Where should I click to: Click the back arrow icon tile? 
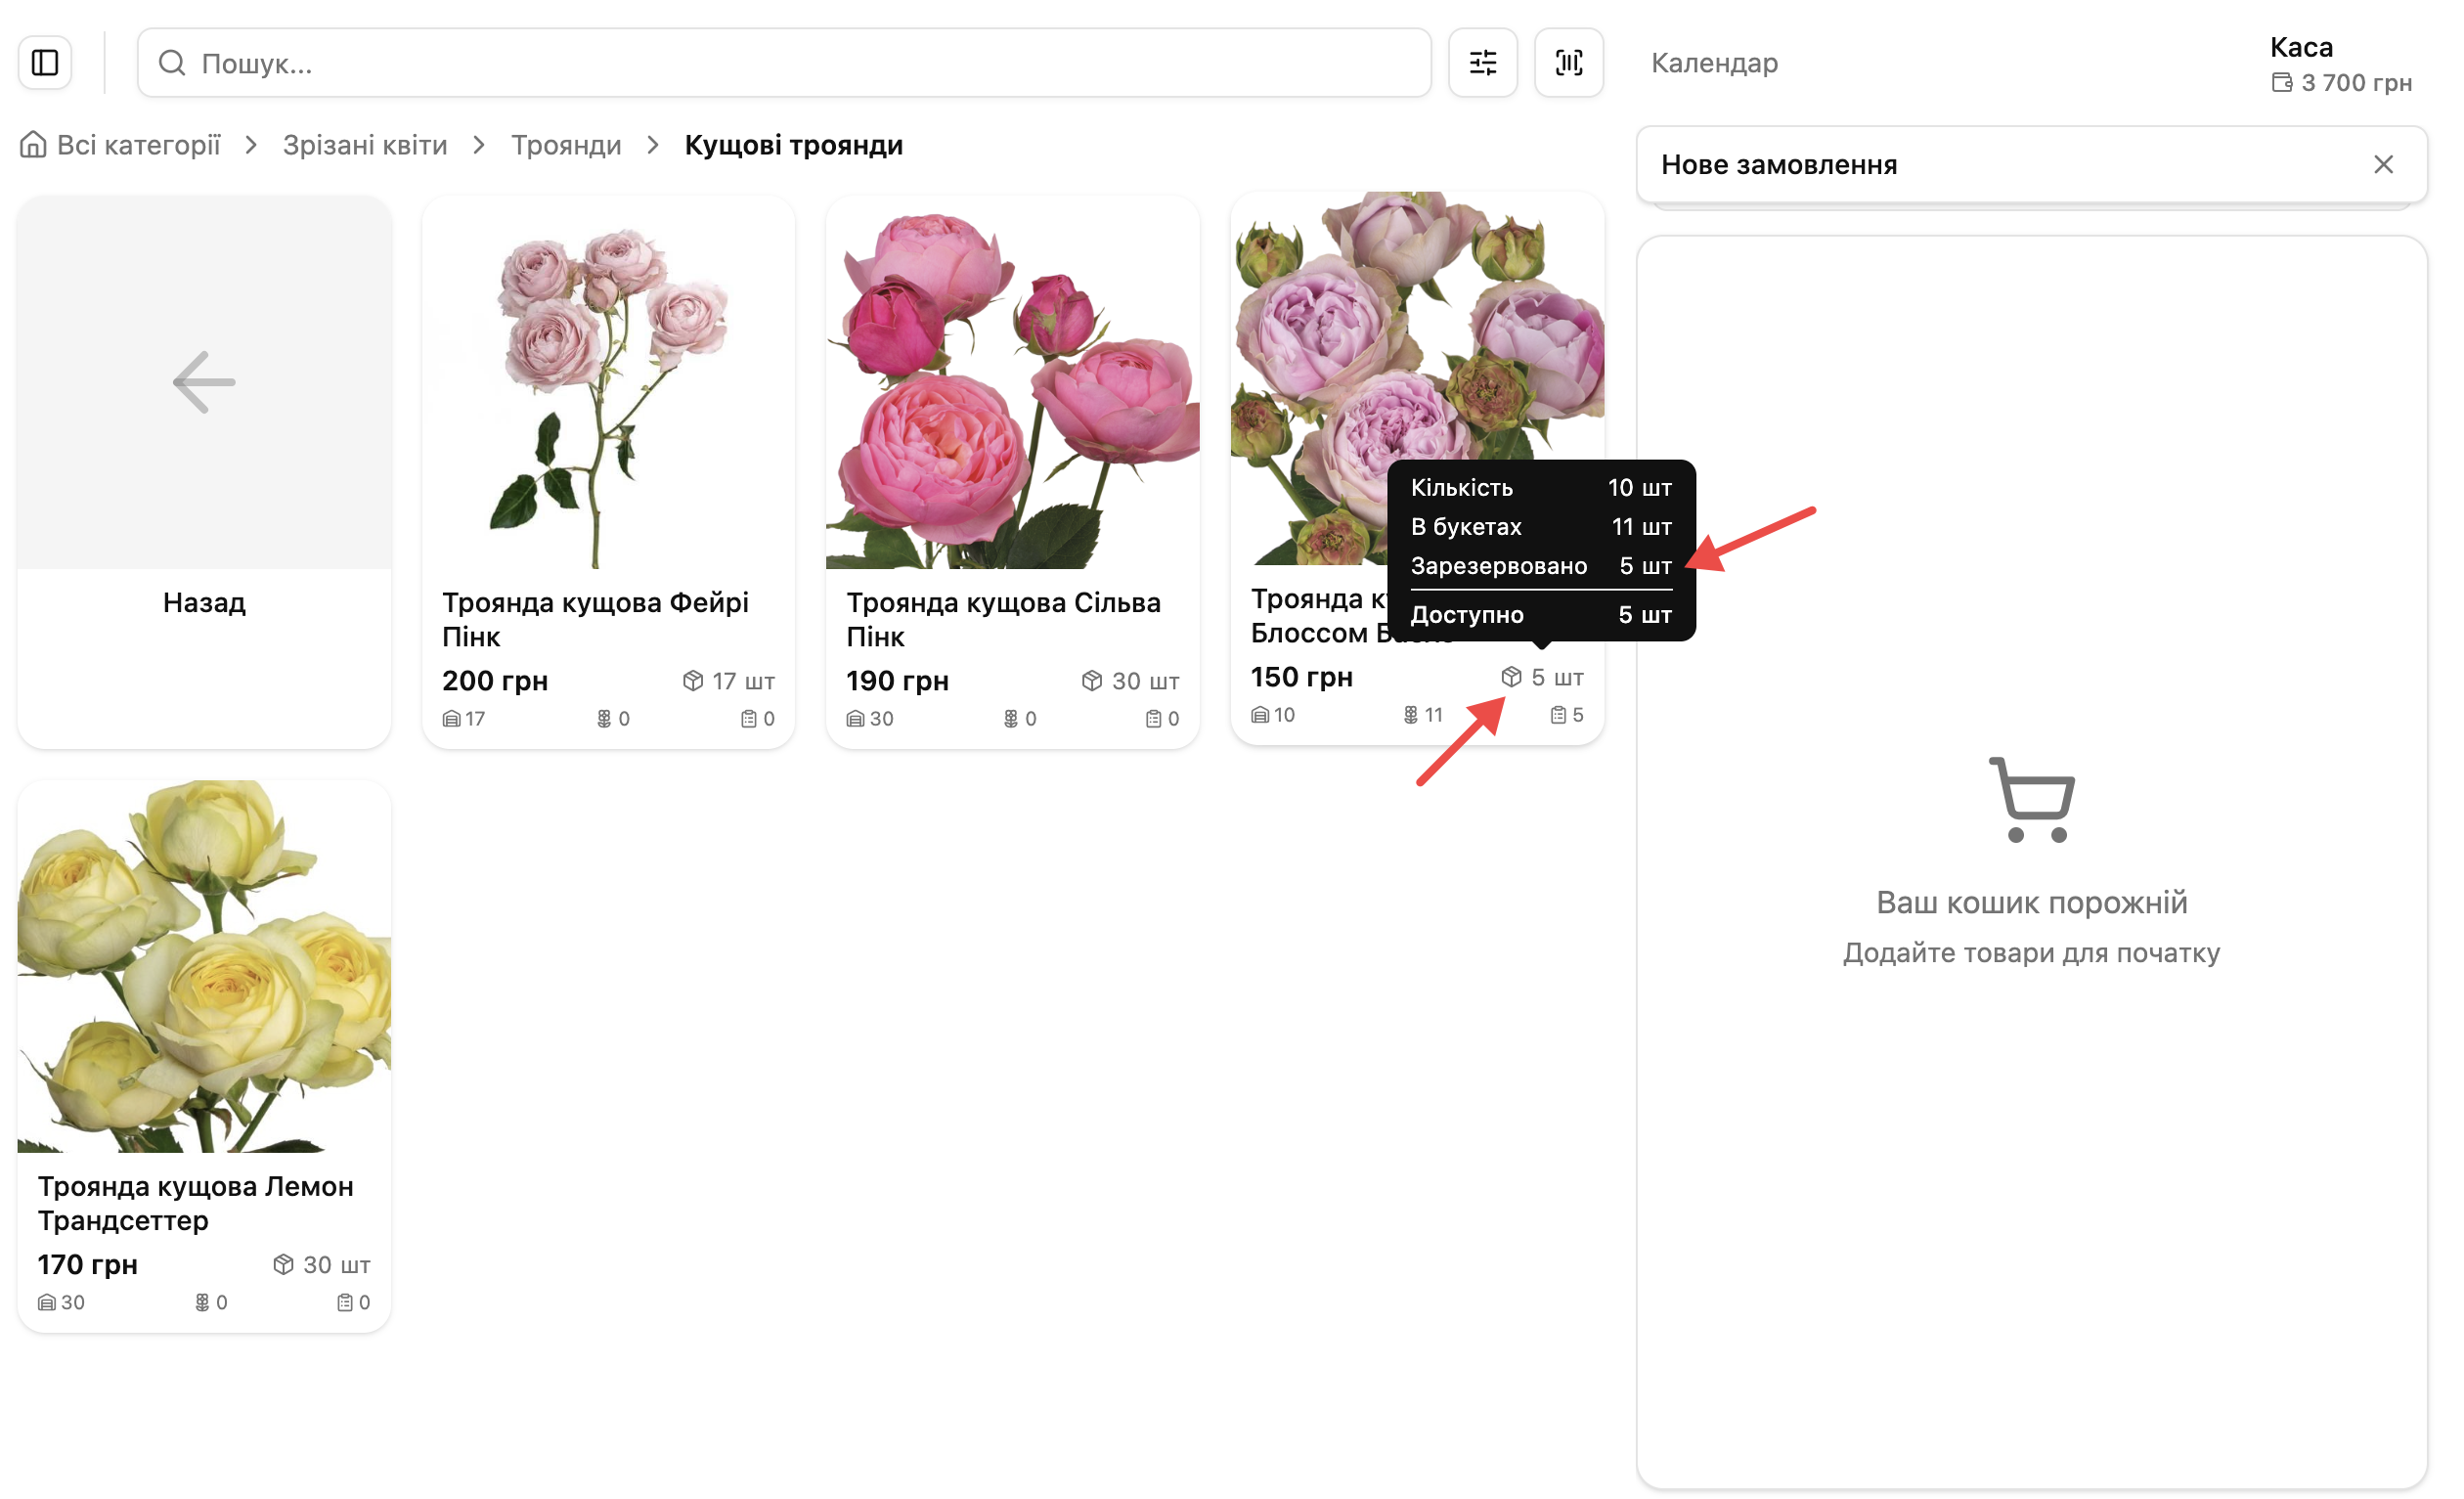pos(205,385)
